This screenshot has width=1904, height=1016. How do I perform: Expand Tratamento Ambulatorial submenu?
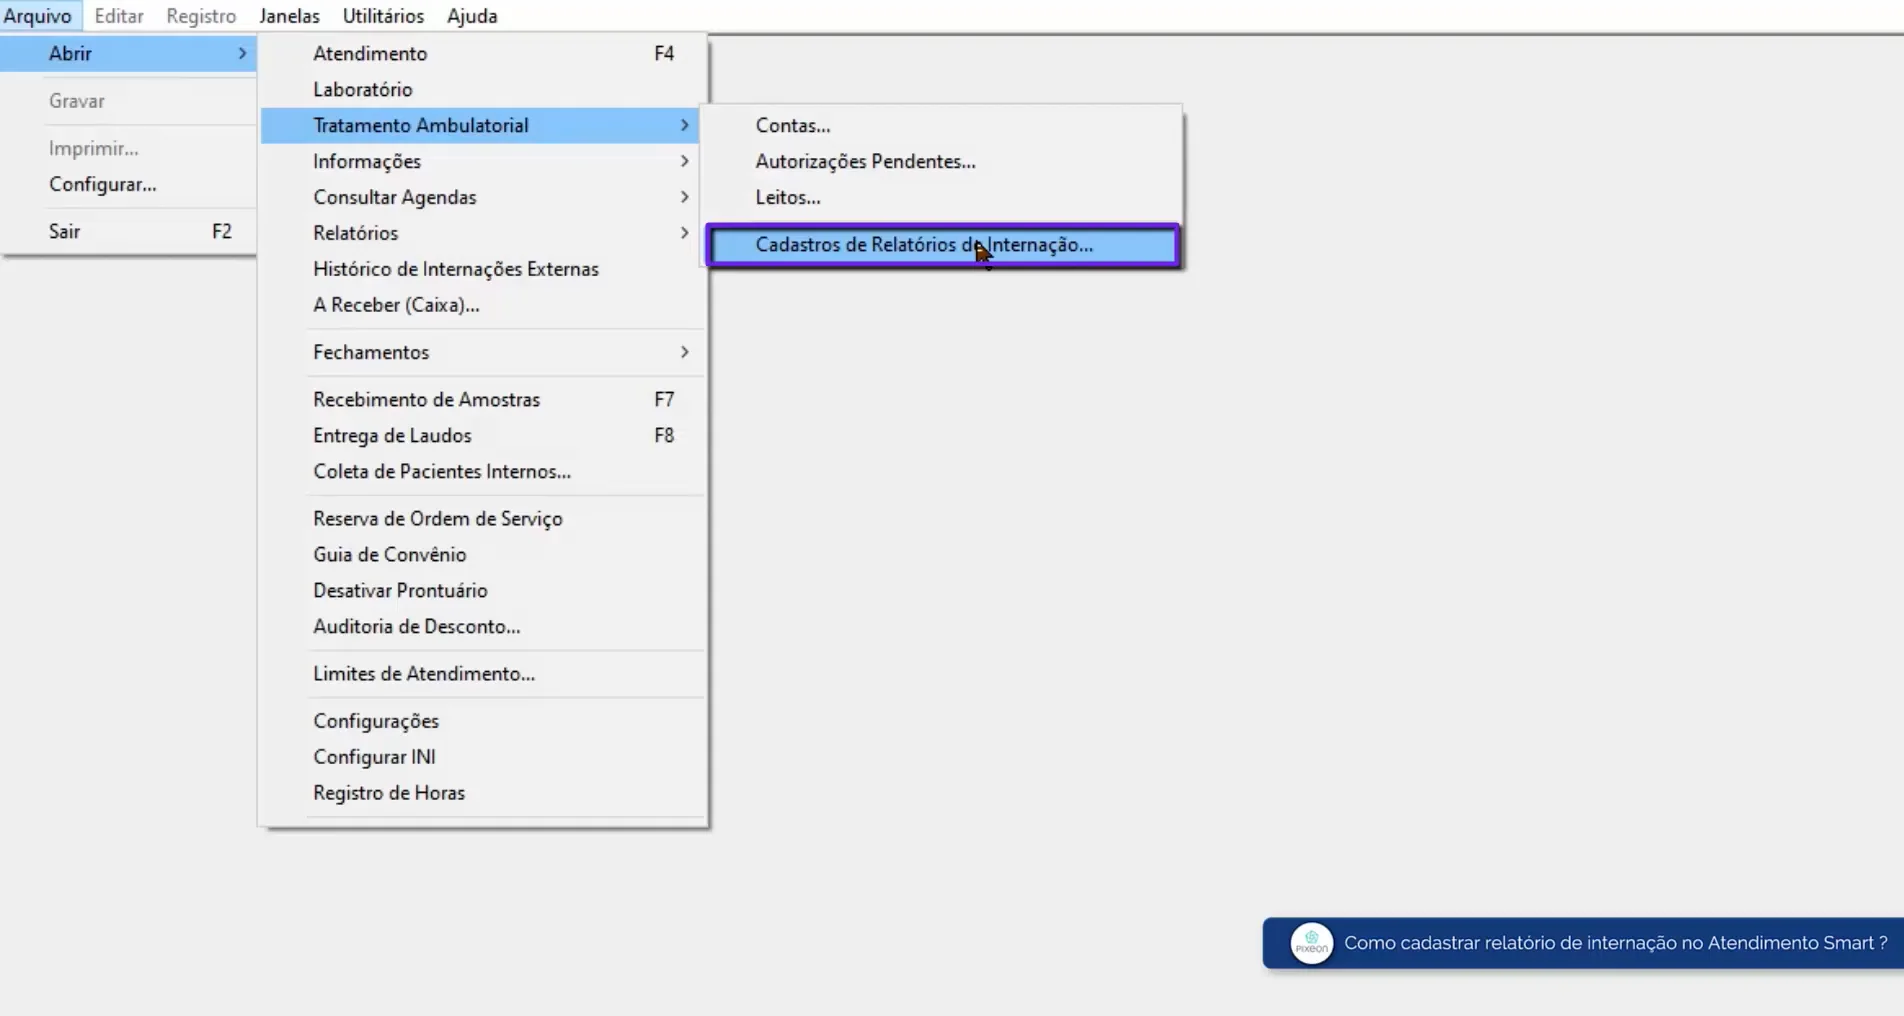pos(482,125)
